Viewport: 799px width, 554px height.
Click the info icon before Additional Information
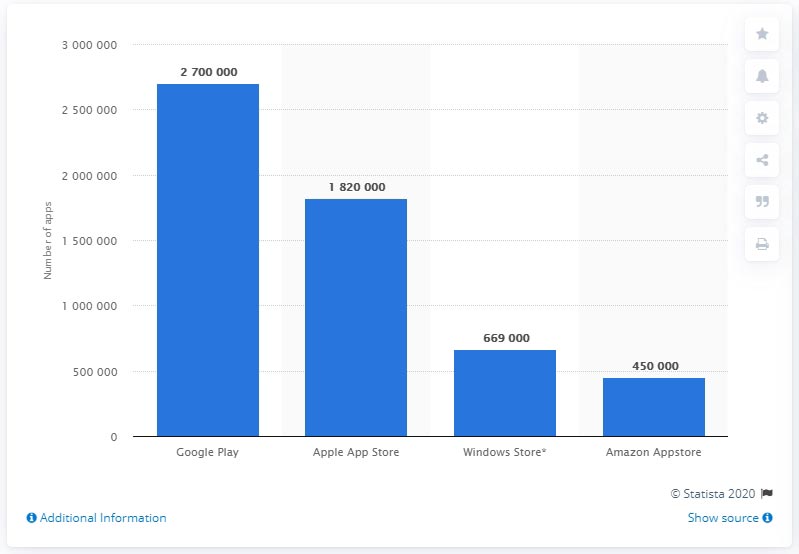point(32,518)
